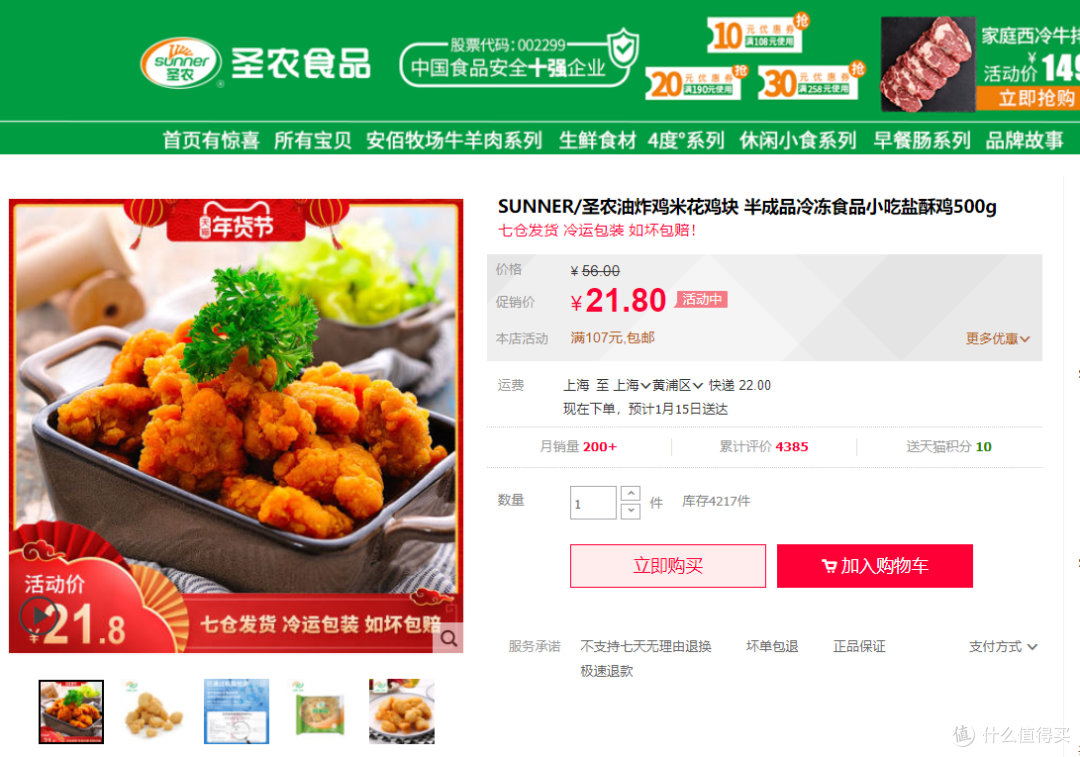This screenshot has height=757, width=1080.
Task: Select the certificate document thumbnail
Action: point(236,712)
